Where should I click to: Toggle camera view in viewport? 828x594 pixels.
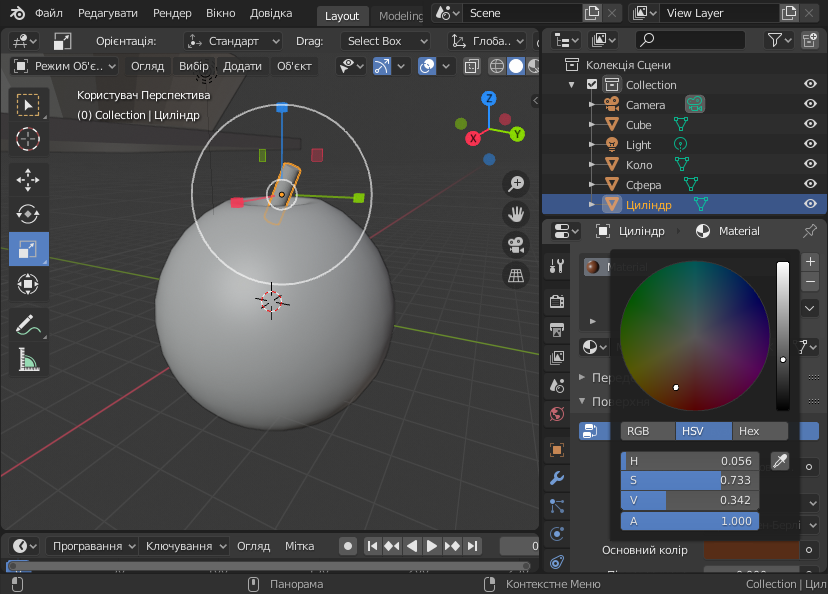[516, 244]
